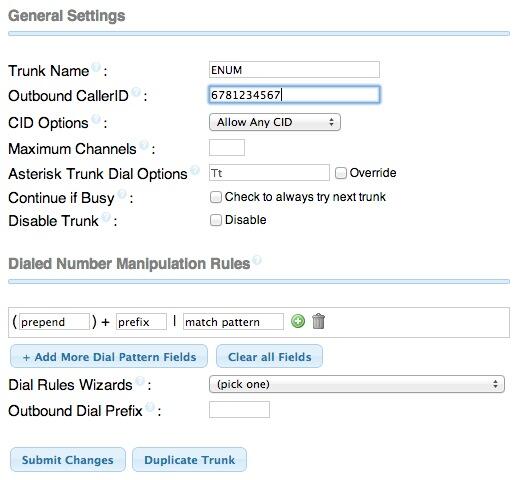Image resolution: width=523 pixels, height=480 pixels.
Task: Show help tooltip for Outbound Dial Prefix
Action: click(150, 407)
